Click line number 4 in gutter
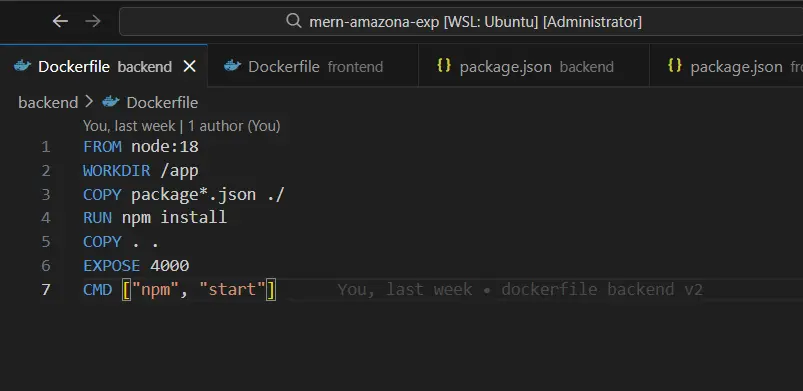Viewport: 803px width, 391px height. (x=46, y=218)
